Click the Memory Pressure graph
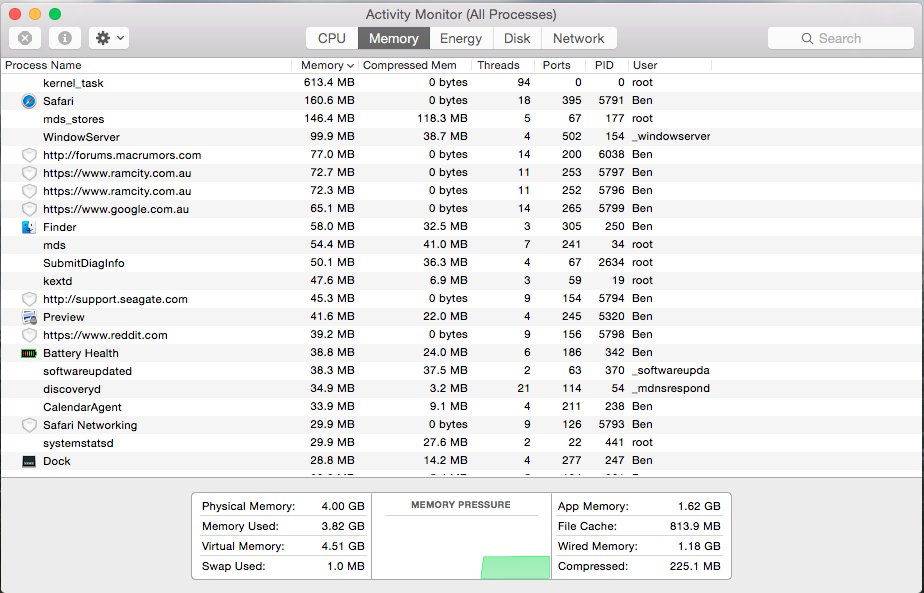The image size is (924, 593). coord(461,548)
